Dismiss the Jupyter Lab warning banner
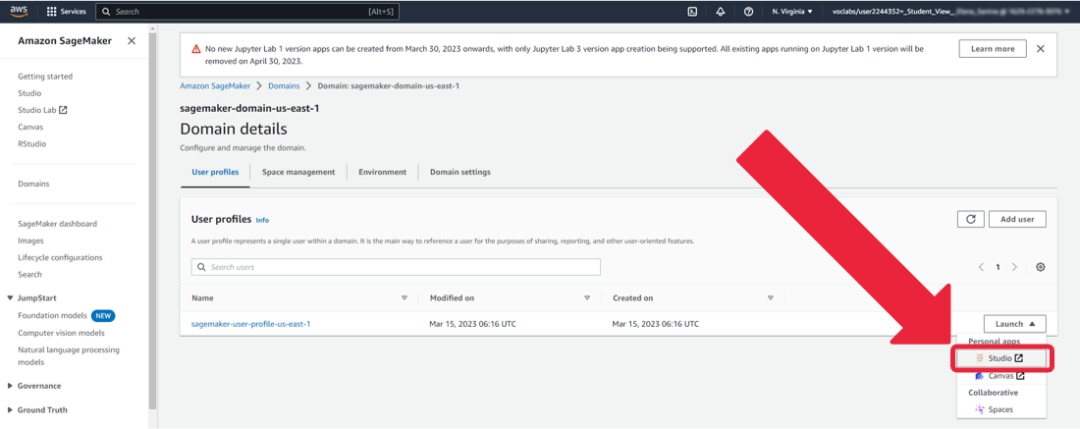This screenshot has height=429, width=1080. click(1041, 49)
